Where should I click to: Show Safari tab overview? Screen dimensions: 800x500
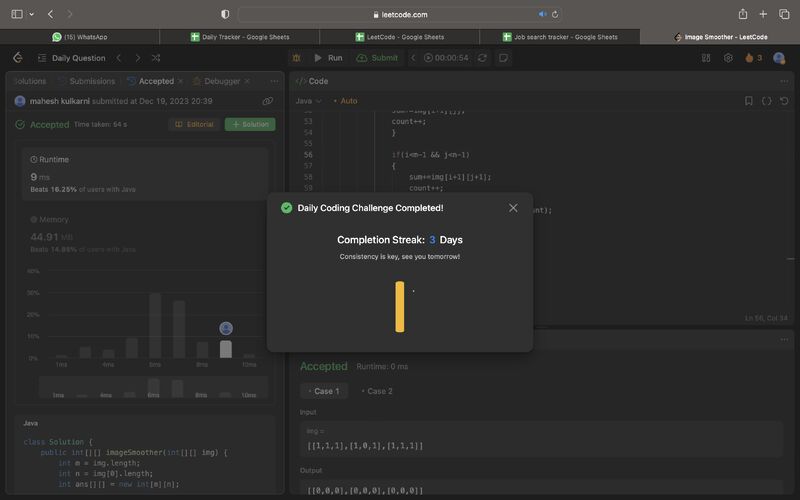(784, 14)
